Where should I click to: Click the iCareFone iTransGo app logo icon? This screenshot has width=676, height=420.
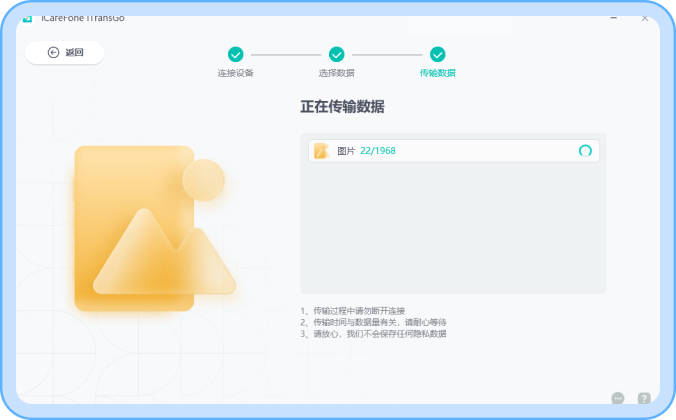tap(28, 18)
